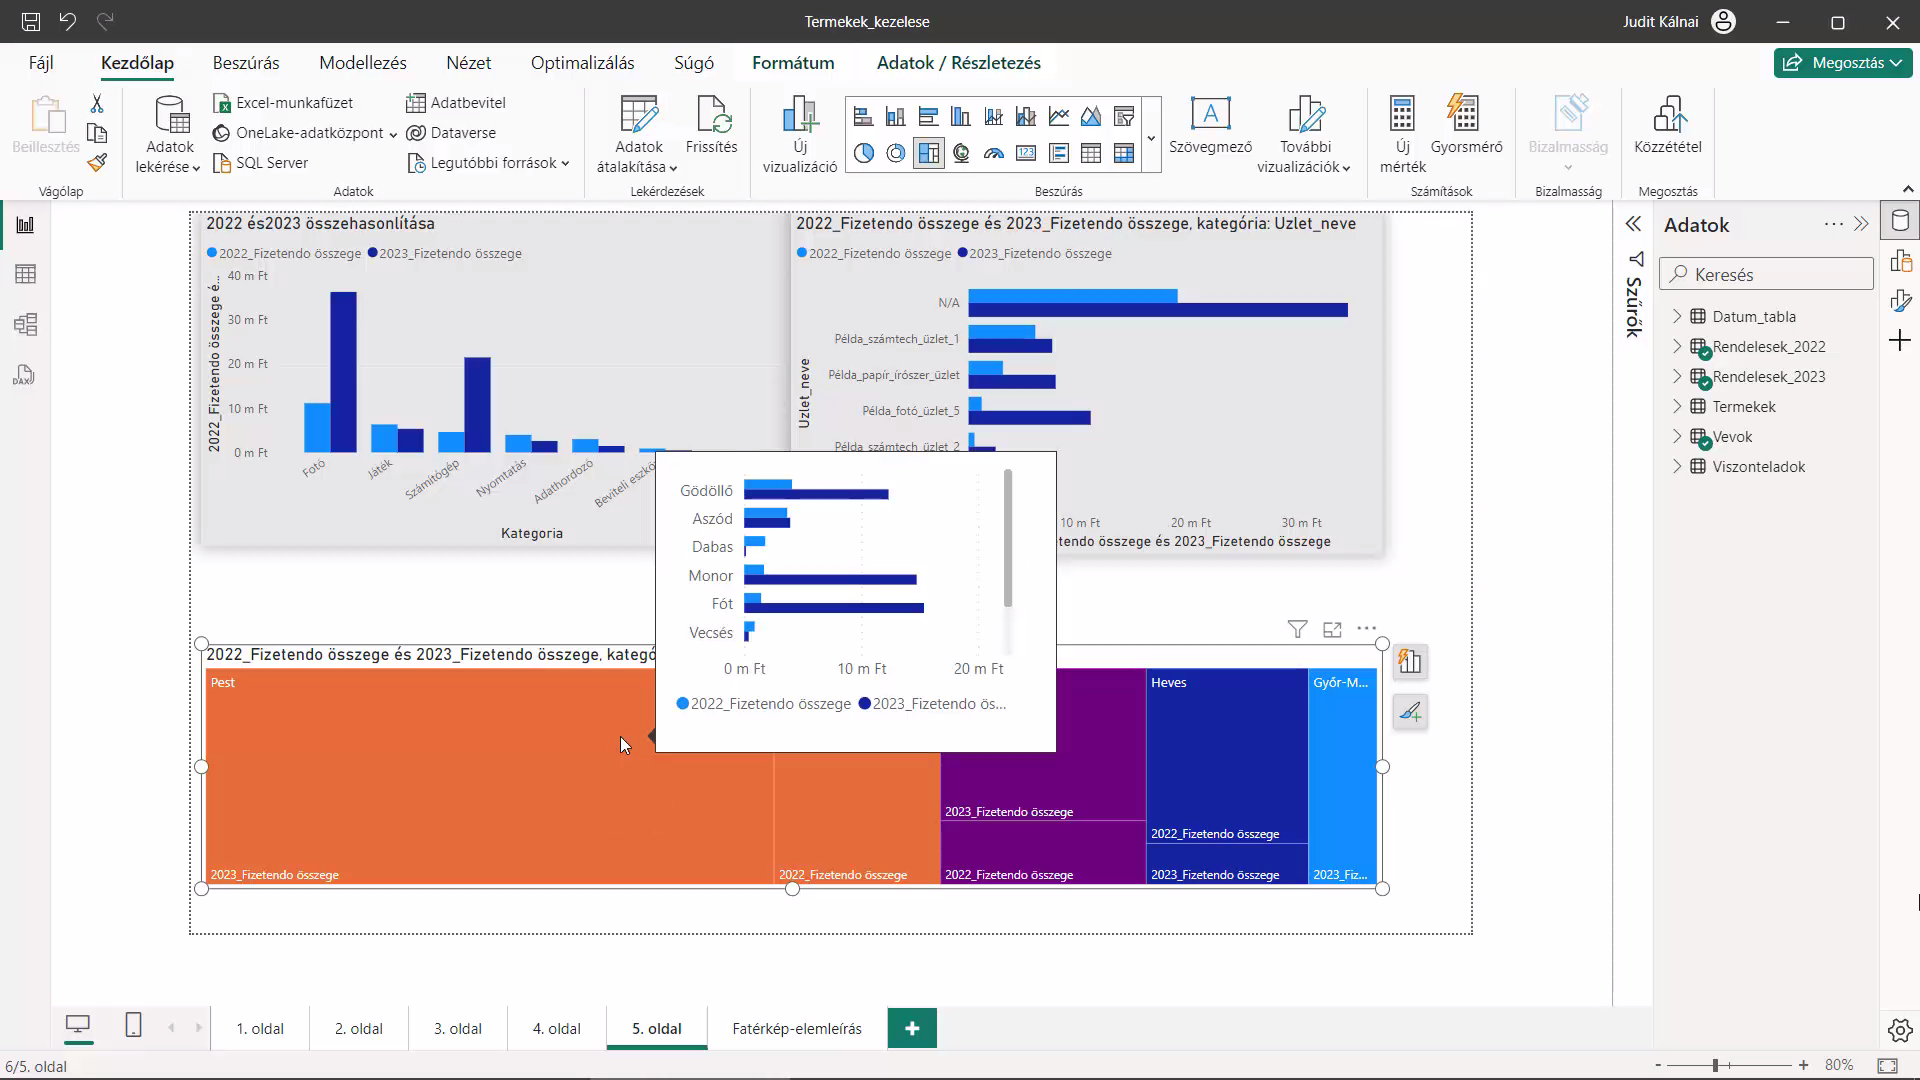Open the DAX query view icon
Screen dimensions: 1920x1080
tap(25, 375)
